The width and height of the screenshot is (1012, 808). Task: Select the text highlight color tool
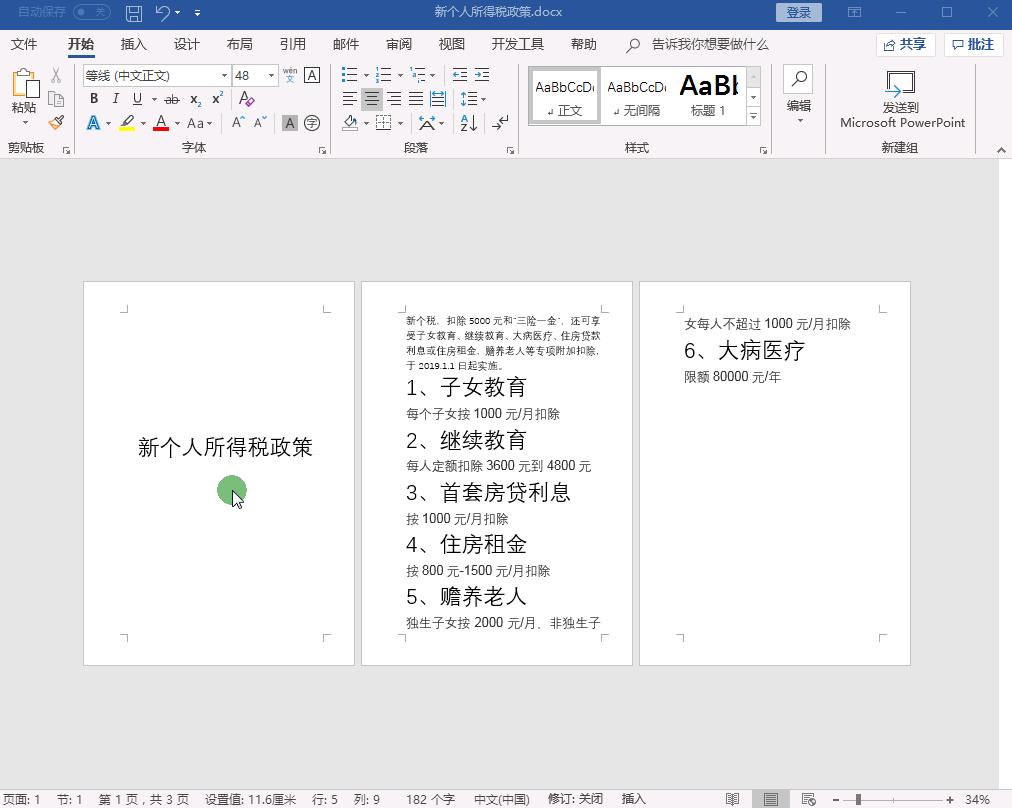(x=127, y=123)
